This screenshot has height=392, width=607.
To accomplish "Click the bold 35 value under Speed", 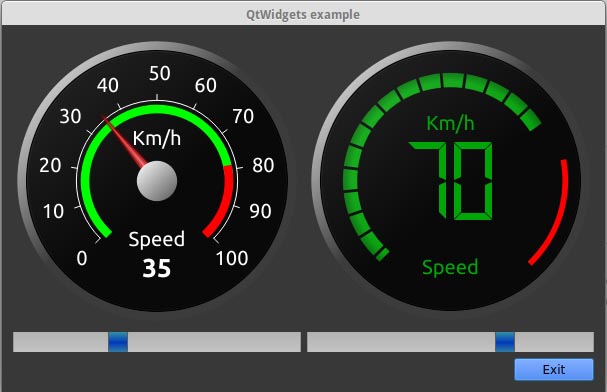I will tap(156, 268).
